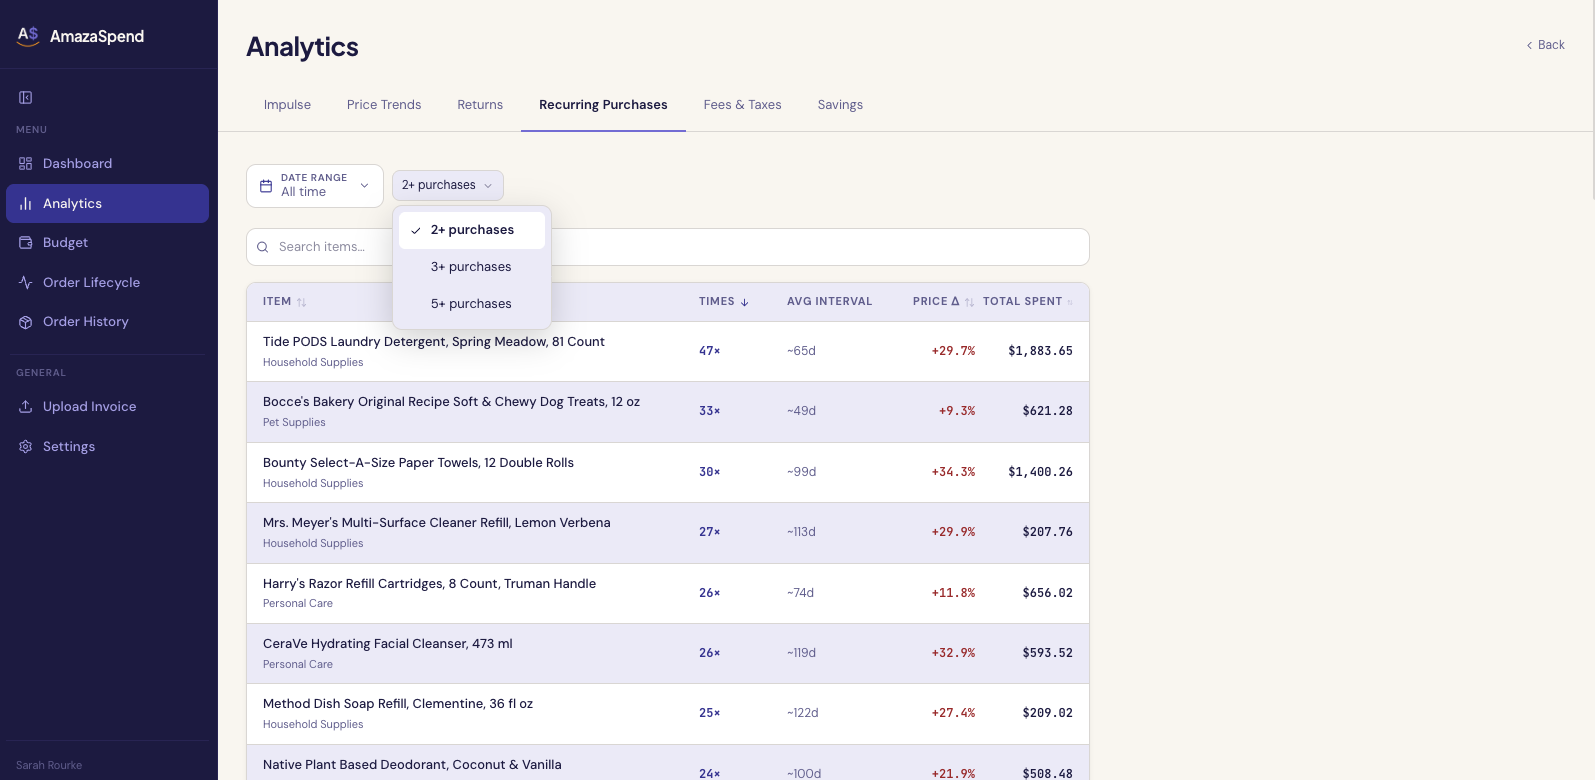Click the checkmark beside 2+ purchases option
Image resolution: width=1595 pixels, height=780 pixels.
[x=416, y=230]
